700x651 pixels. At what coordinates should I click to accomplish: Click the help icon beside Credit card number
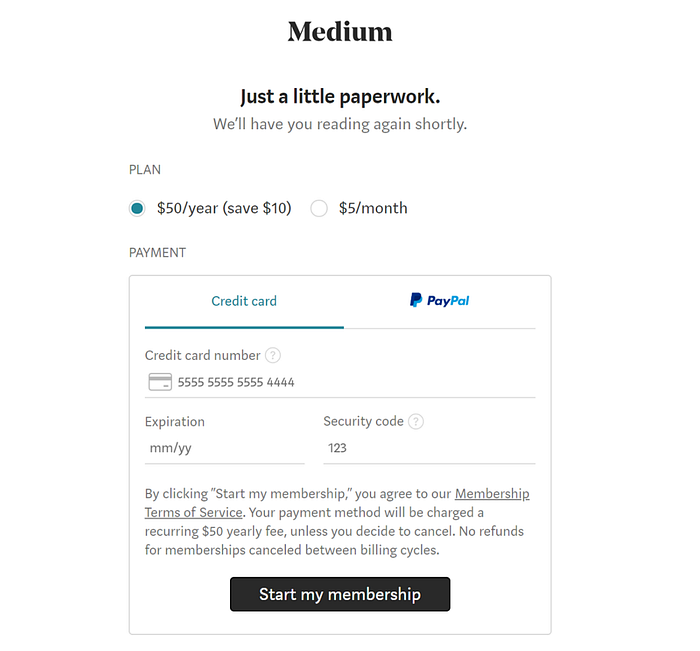(x=273, y=356)
